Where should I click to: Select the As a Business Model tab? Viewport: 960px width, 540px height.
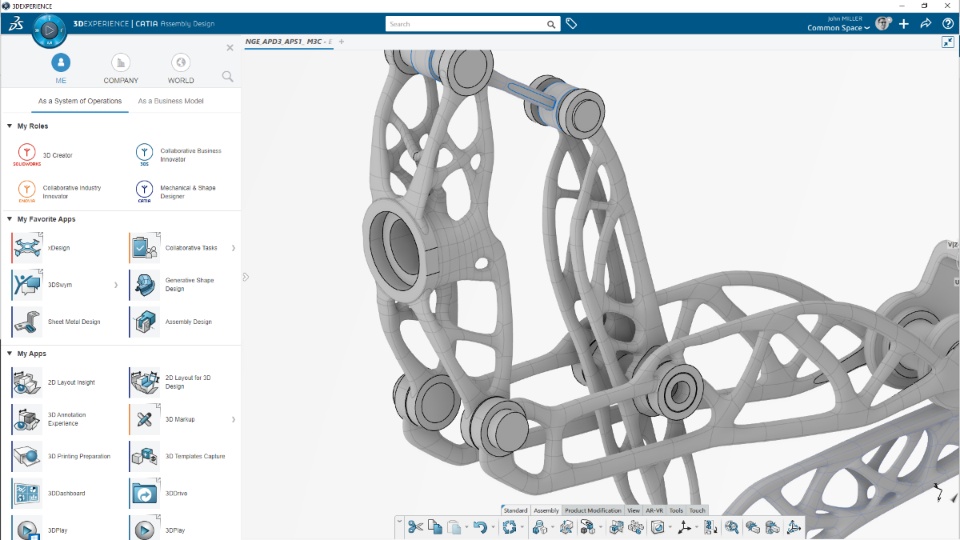[170, 101]
